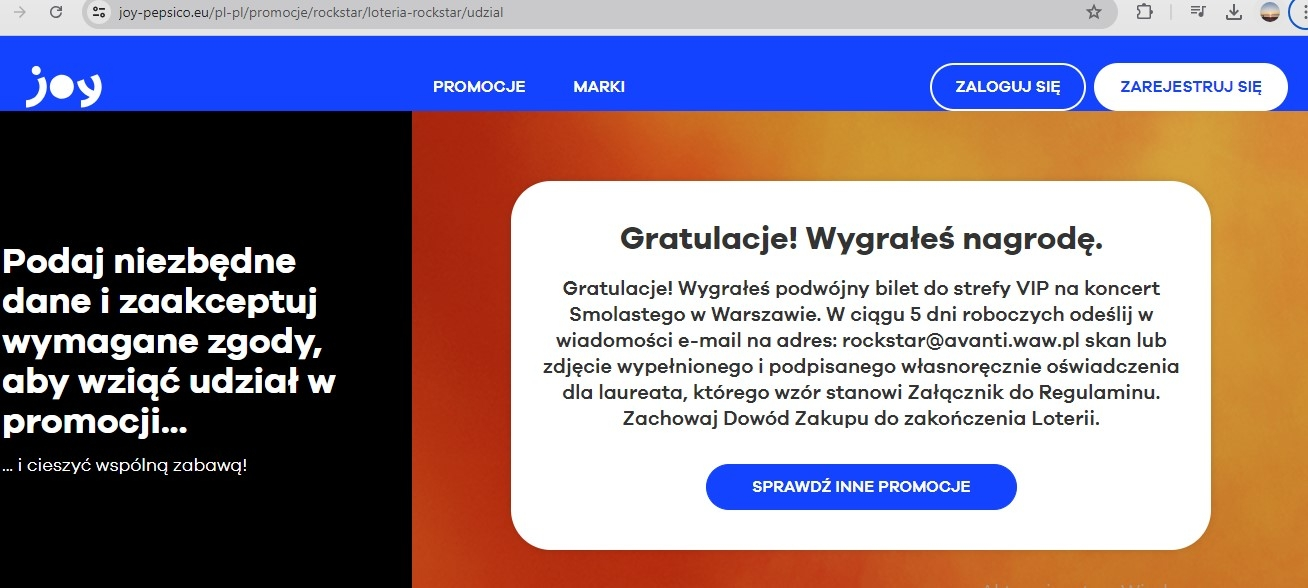
Task: Open the media controls icon
Action: click(1198, 12)
